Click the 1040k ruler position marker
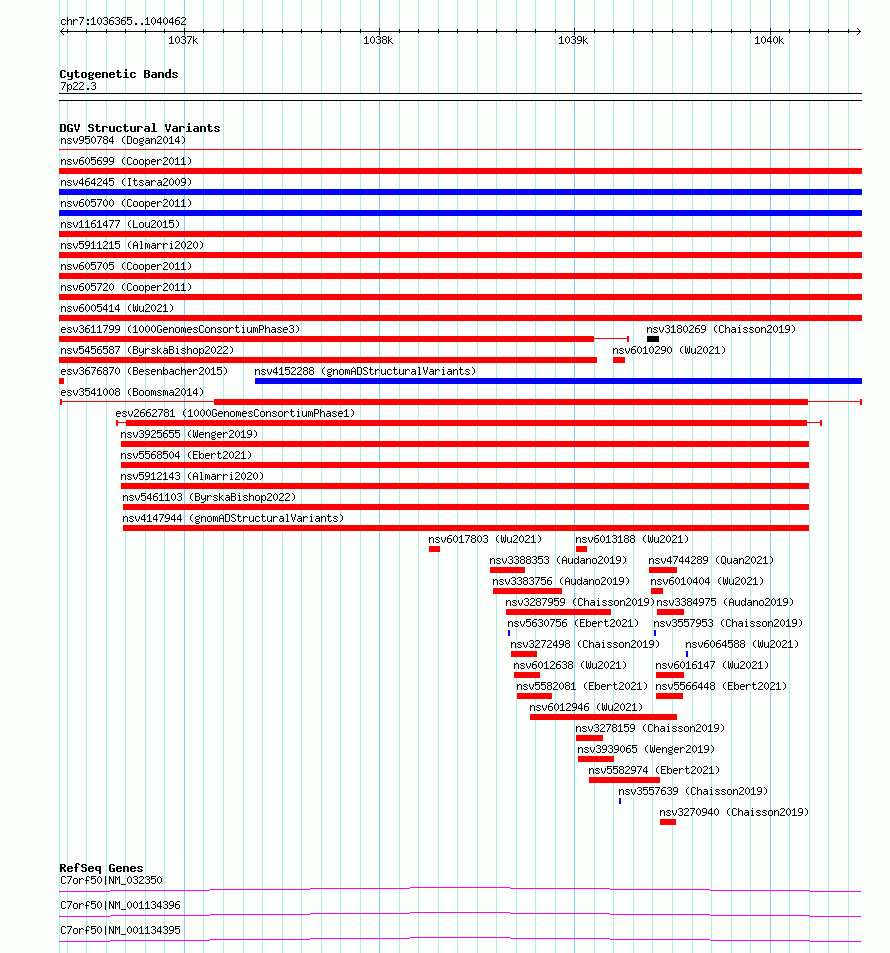Image resolution: width=890 pixels, height=953 pixels. coord(769,41)
